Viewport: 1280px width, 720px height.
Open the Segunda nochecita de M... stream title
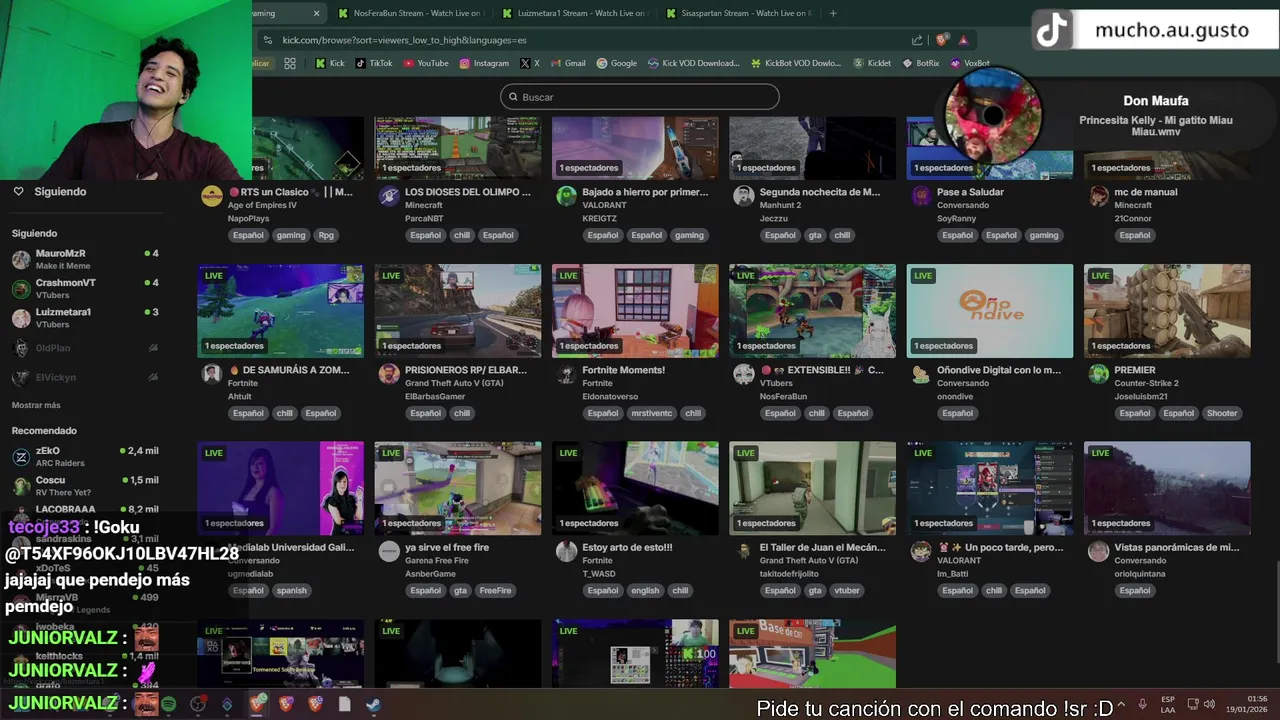coord(820,192)
